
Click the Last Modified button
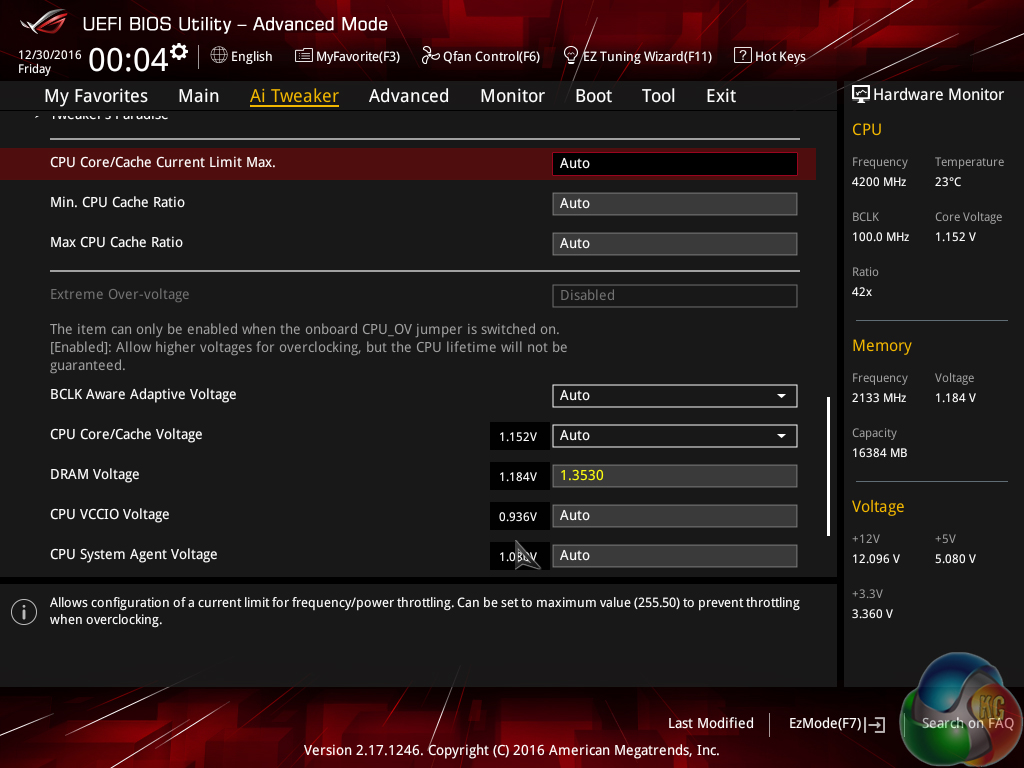pos(710,723)
